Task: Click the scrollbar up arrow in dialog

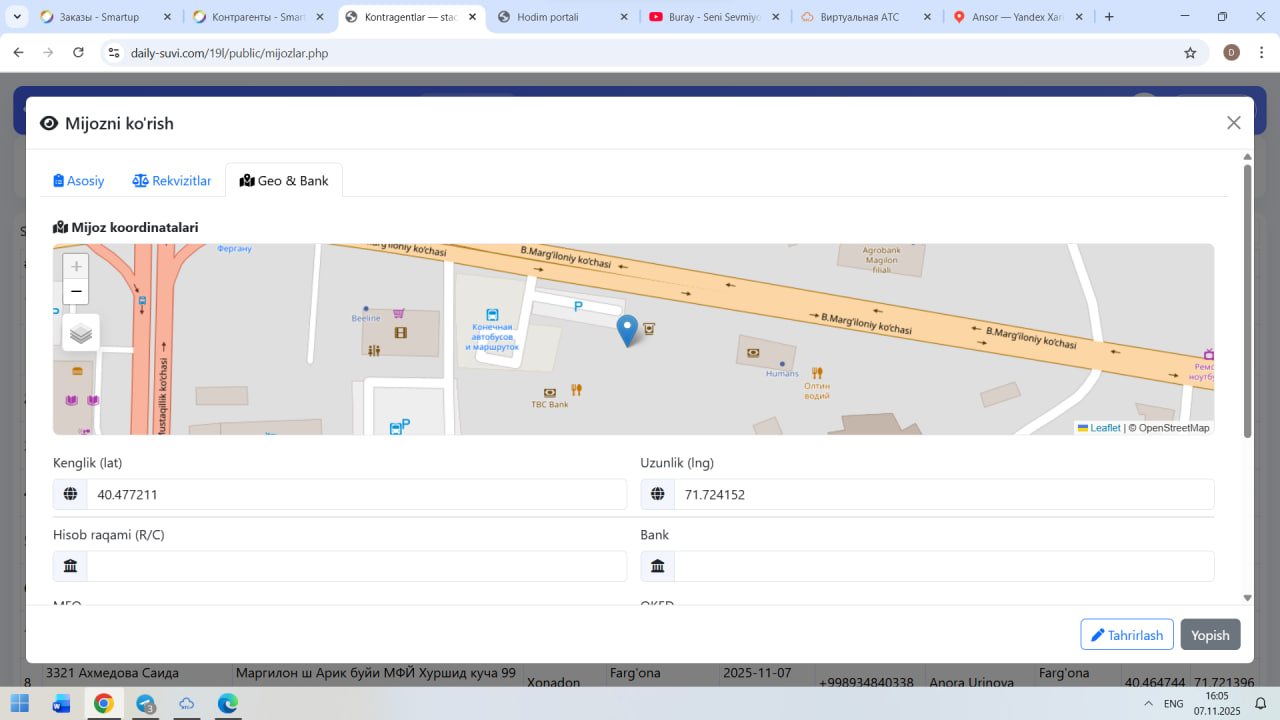Action: click(1247, 157)
